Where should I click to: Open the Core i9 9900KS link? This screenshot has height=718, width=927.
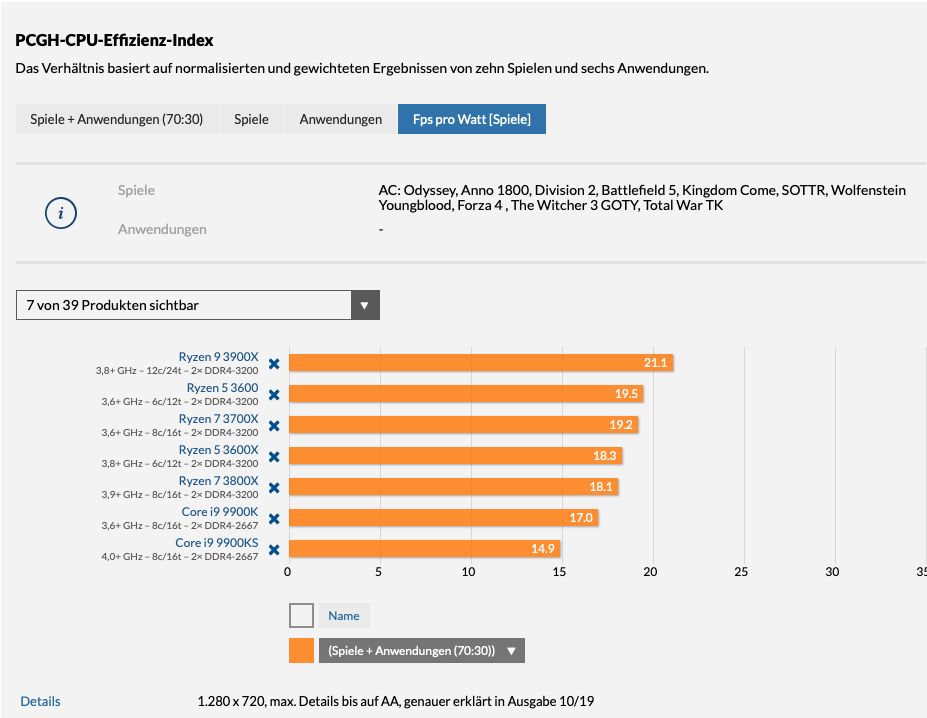click(x=217, y=542)
